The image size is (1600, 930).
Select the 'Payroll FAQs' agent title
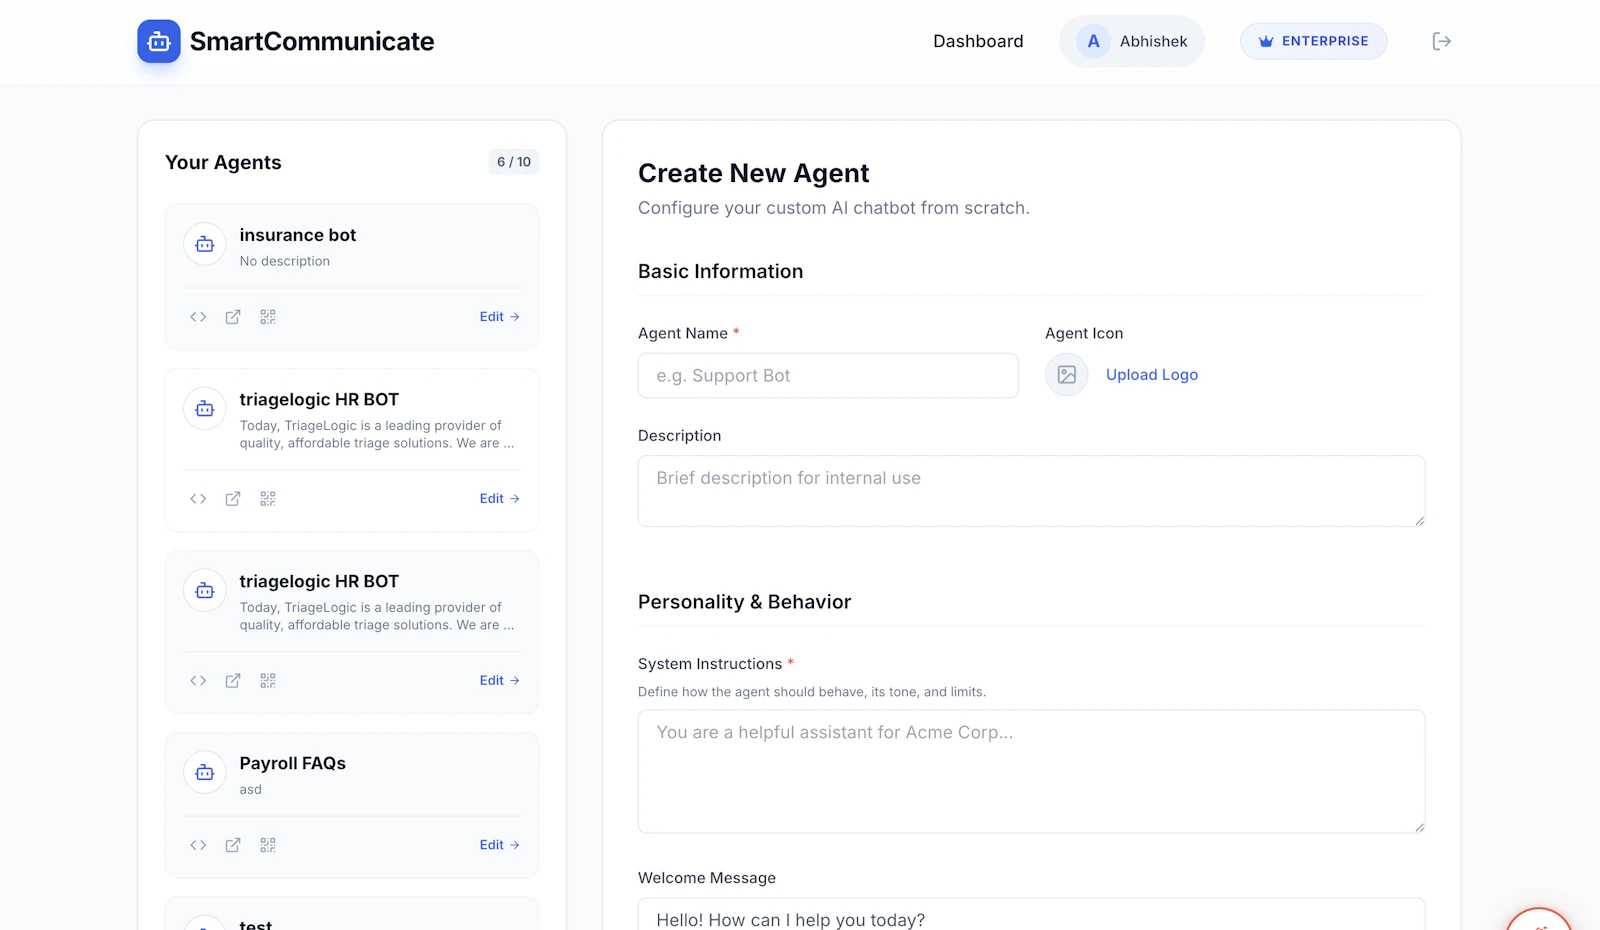point(293,763)
